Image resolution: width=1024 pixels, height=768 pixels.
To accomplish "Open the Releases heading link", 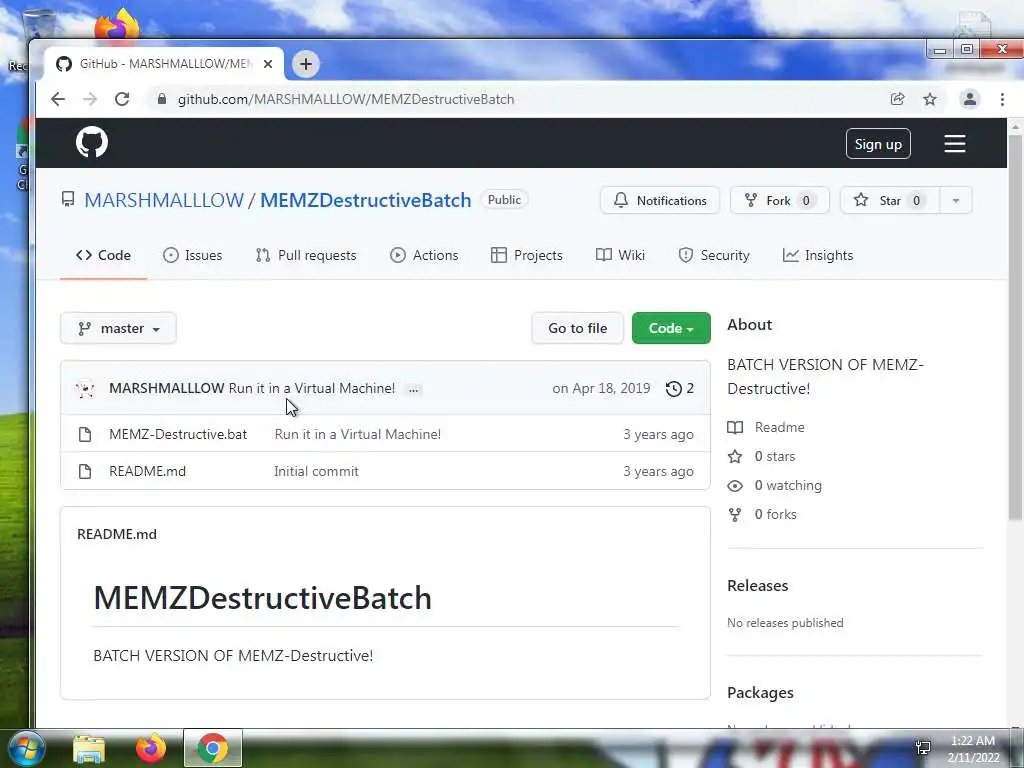I will 758,586.
